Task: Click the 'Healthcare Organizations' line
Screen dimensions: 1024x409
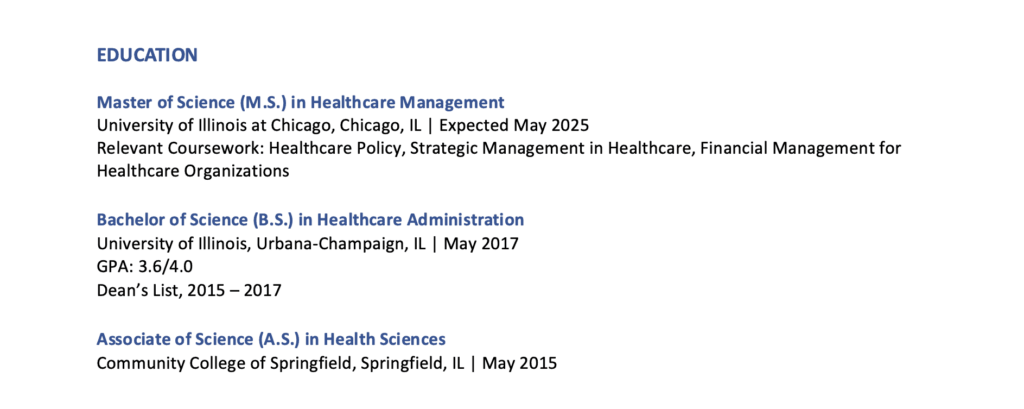Action: [x=193, y=171]
